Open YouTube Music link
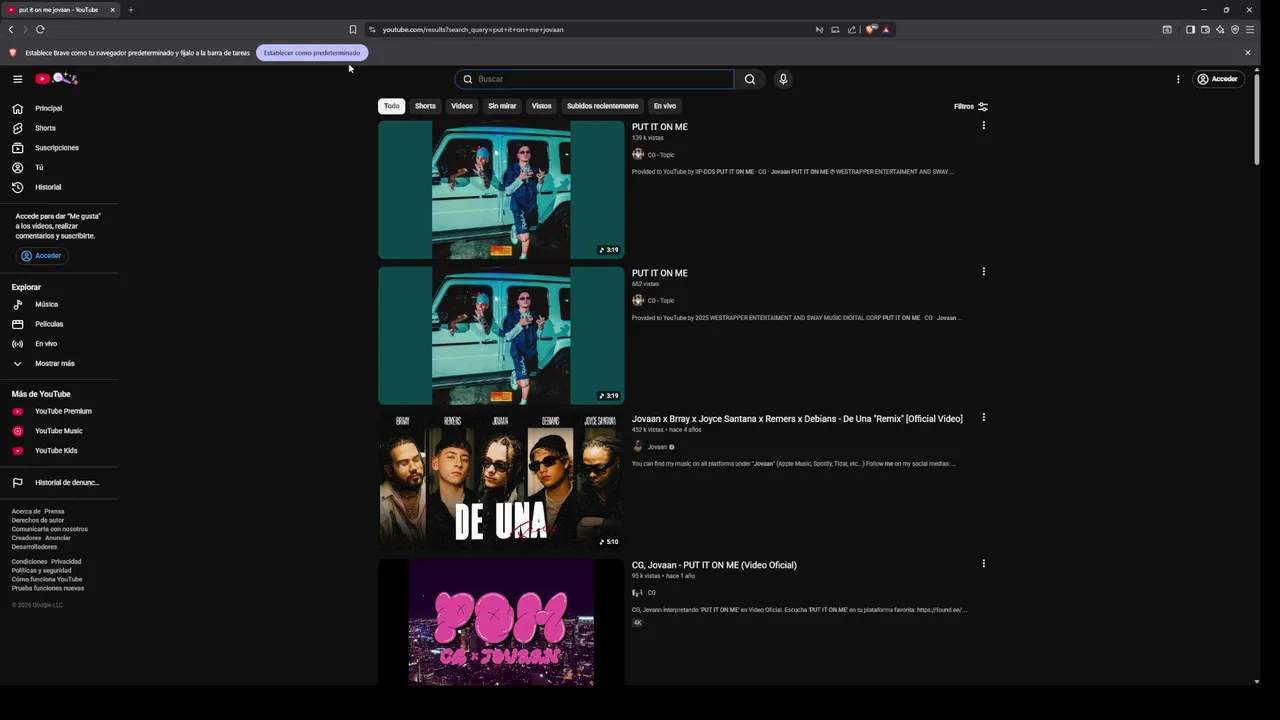Viewport: 1280px width, 720px height. coord(60,431)
